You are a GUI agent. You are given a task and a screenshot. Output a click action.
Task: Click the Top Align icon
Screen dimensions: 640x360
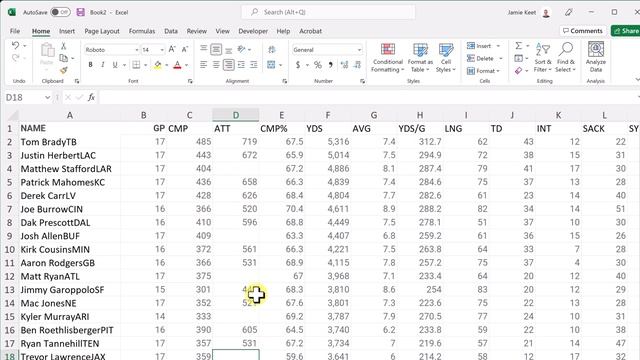click(203, 49)
